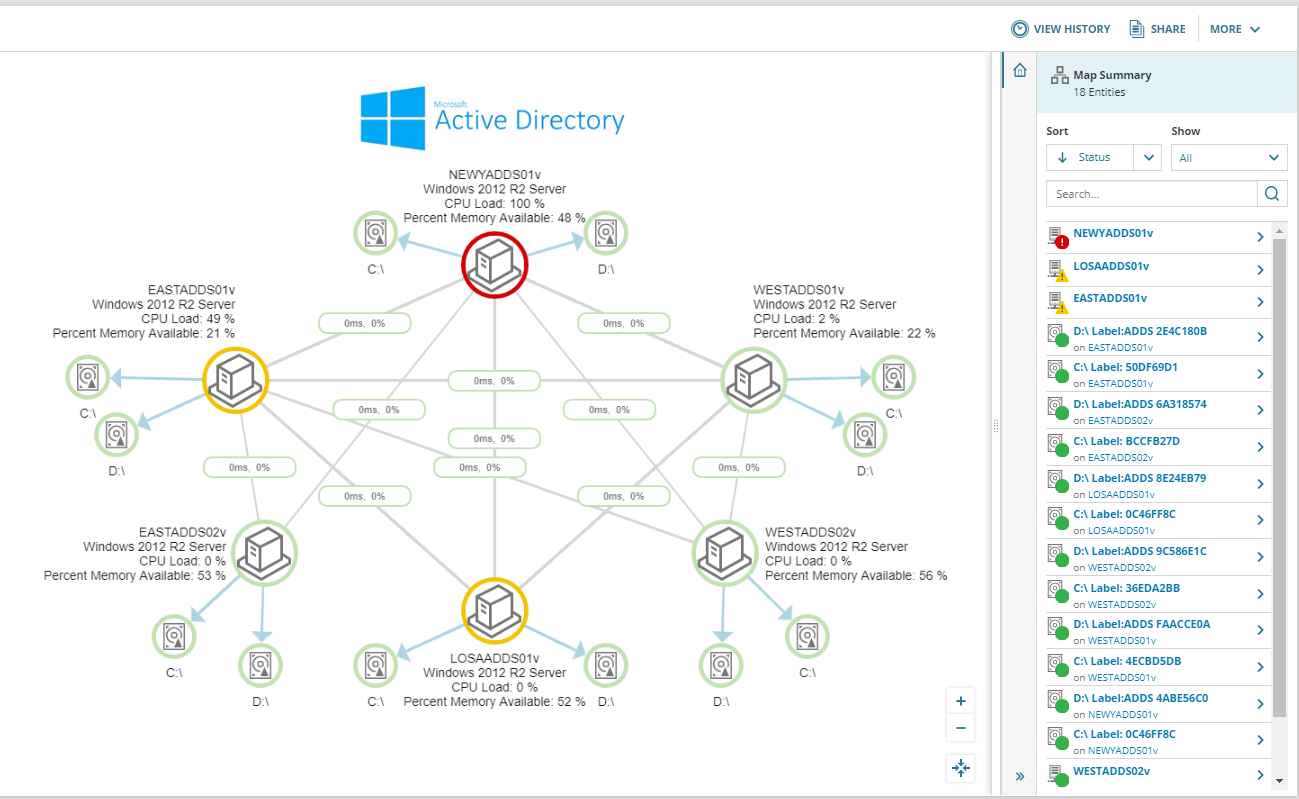Viewport: 1299px width, 799px height.
Task: Click EASTADDS02v's C:\ disk icon
Action: coord(174,636)
